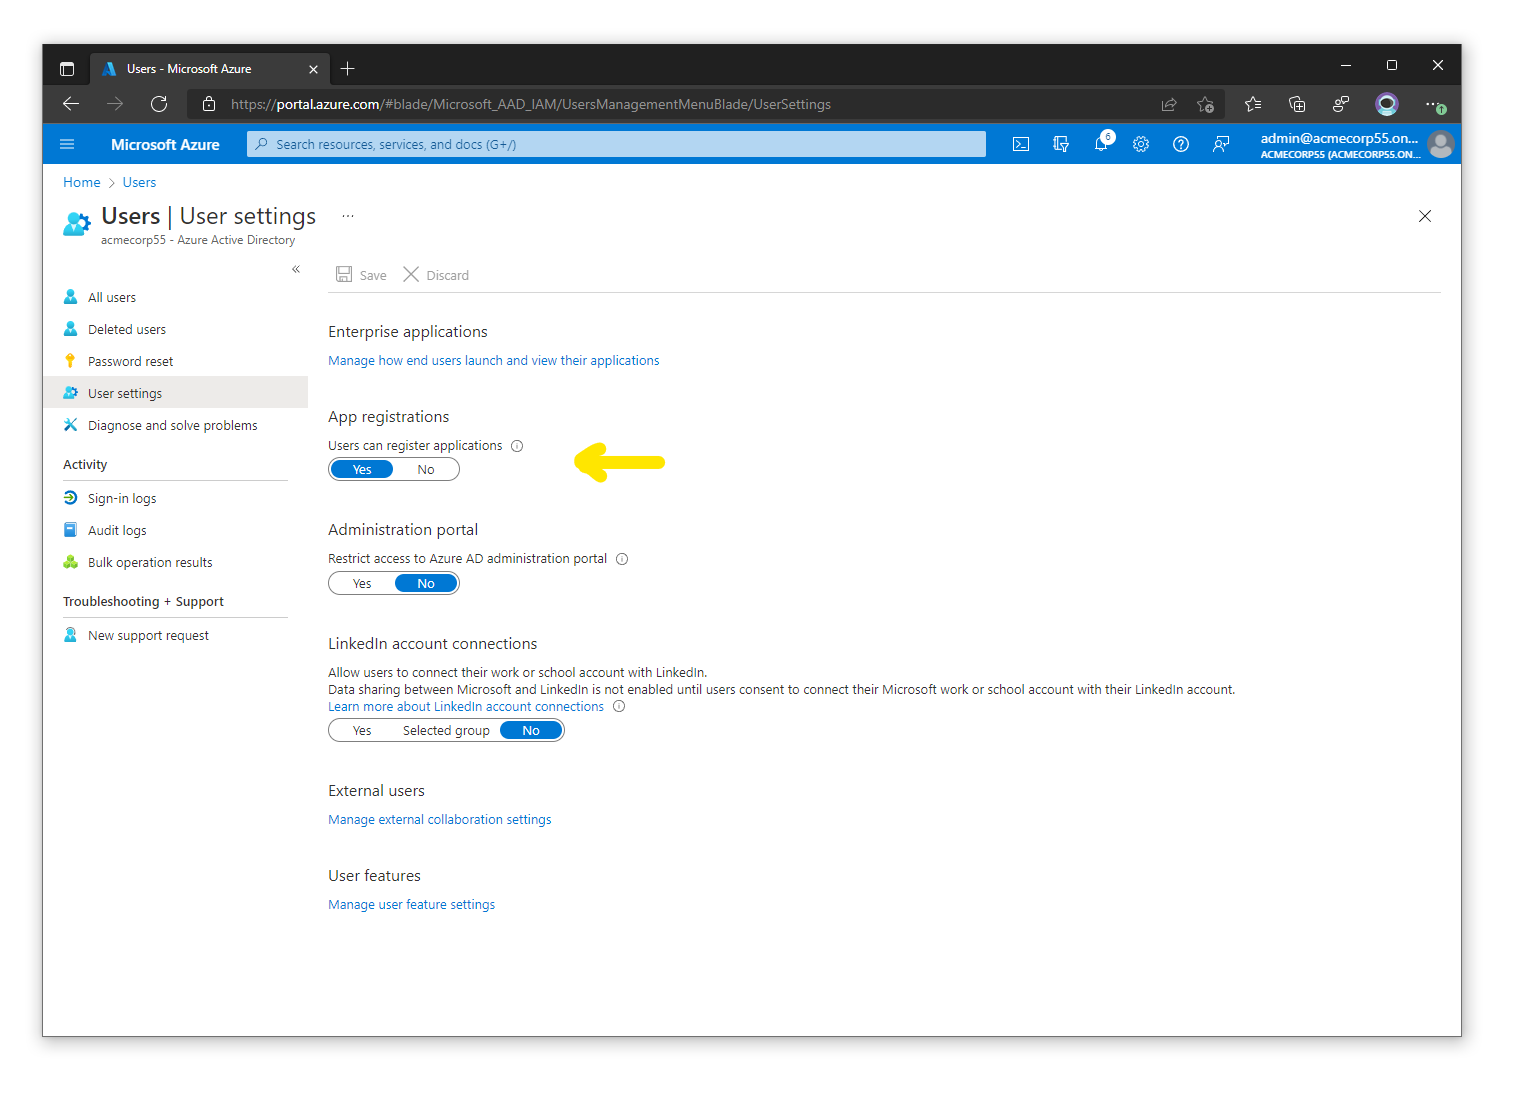Set Restrict access to admin portal to No
The image size is (1516, 1096).
click(426, 584)
